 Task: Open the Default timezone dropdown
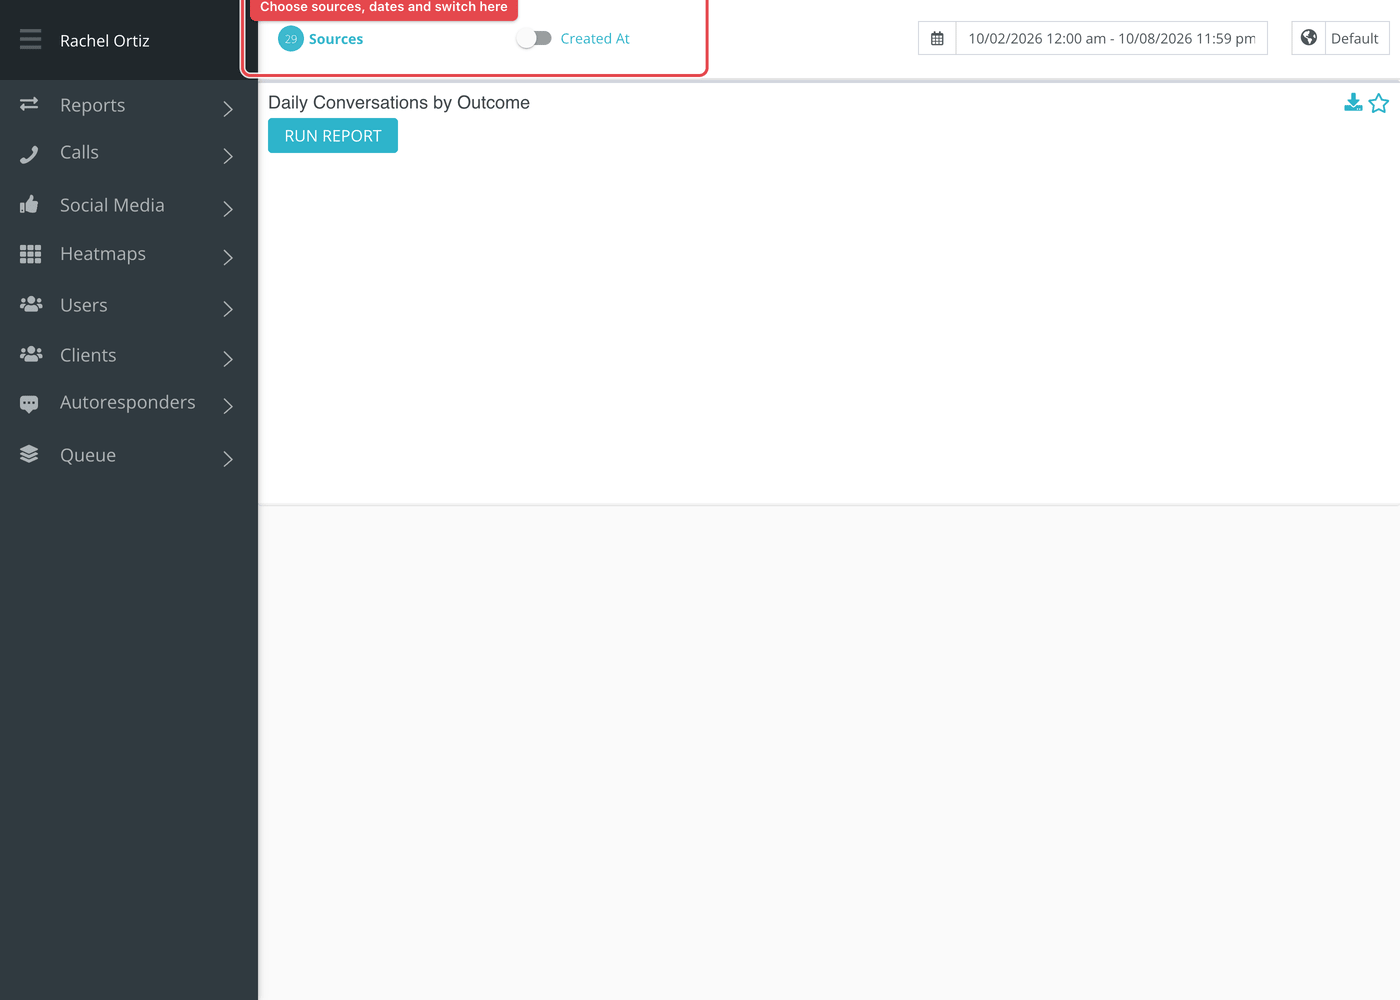point(1340,38)
